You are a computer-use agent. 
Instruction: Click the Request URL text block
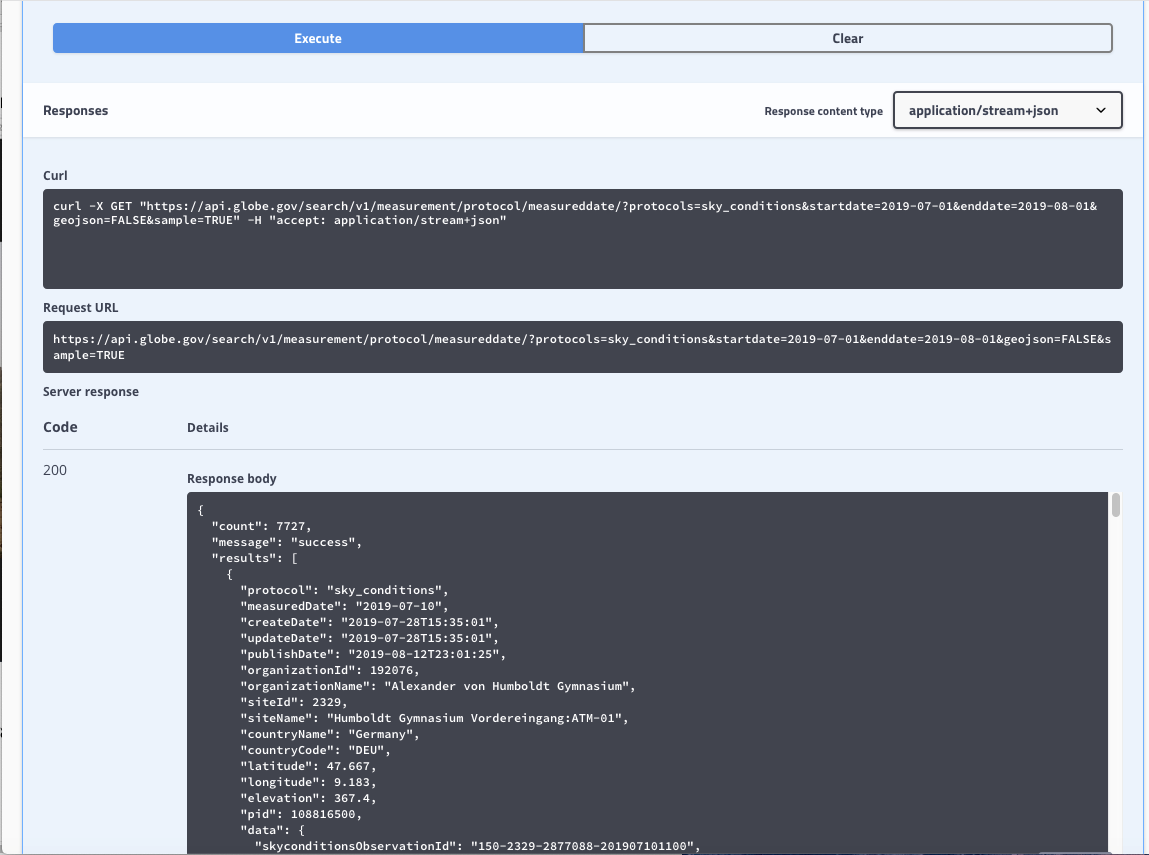pyautogui.click(x=582, y=347)
